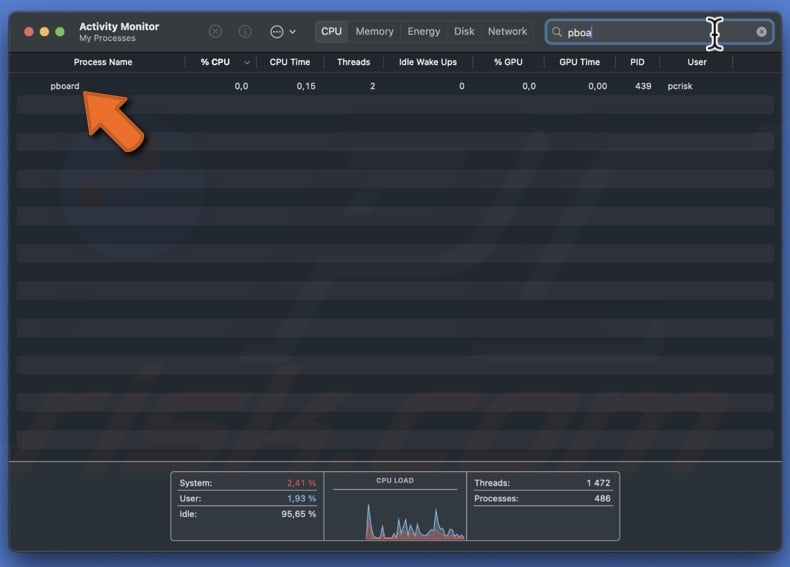
Task: Click the GPU Time value 0,00
Action: pos(598,86)
